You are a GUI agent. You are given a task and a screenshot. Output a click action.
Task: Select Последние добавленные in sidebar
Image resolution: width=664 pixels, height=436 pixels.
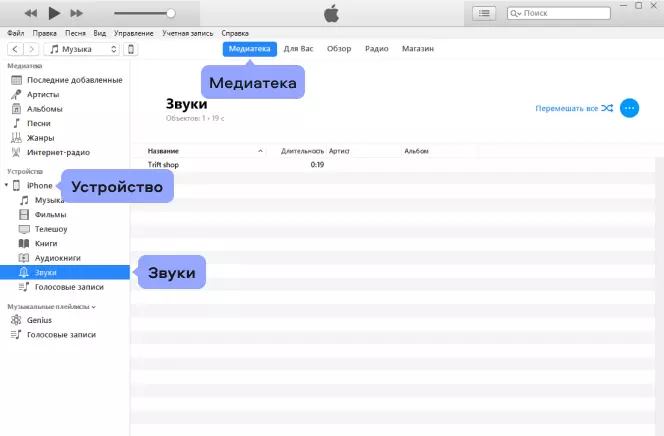click(65, 80)
